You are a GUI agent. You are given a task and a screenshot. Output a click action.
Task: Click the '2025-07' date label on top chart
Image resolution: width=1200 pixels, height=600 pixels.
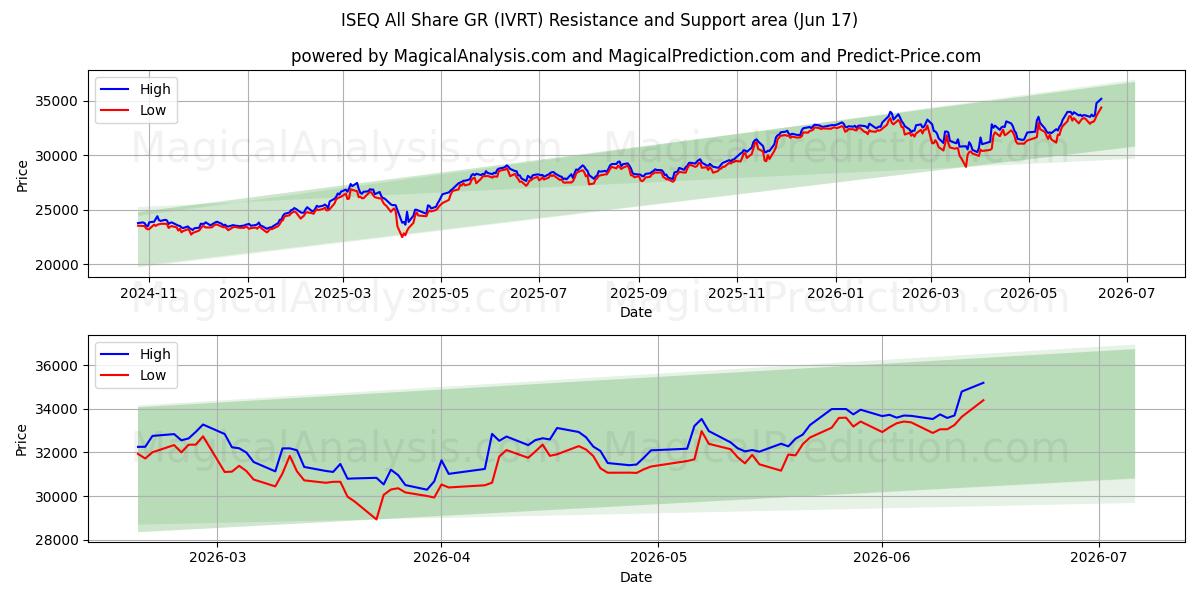[x=539, y=294]
